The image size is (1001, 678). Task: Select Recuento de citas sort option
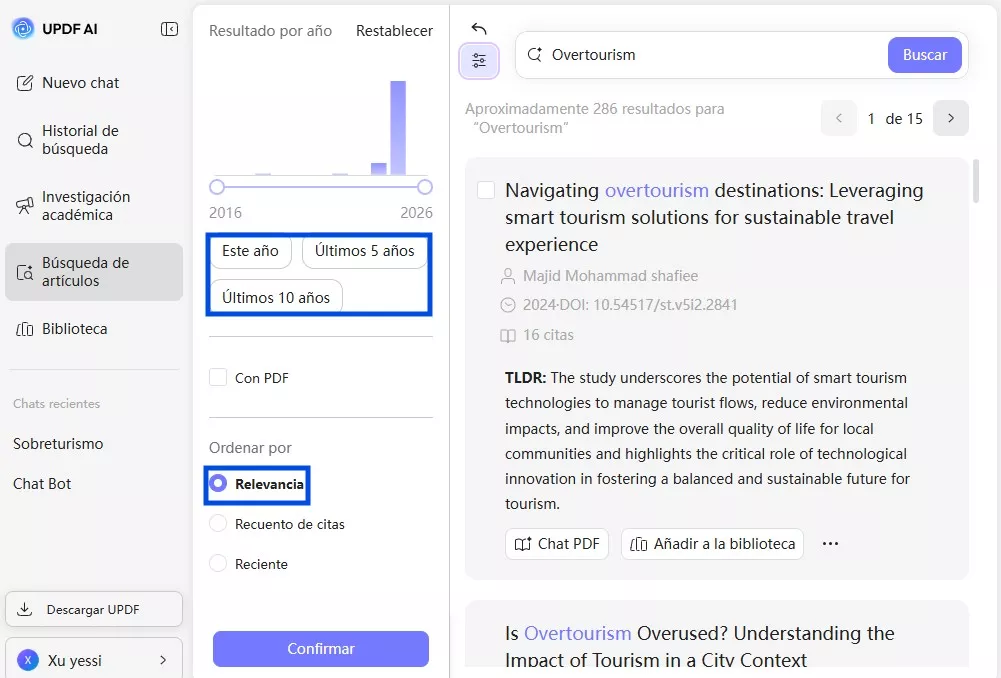218,524
